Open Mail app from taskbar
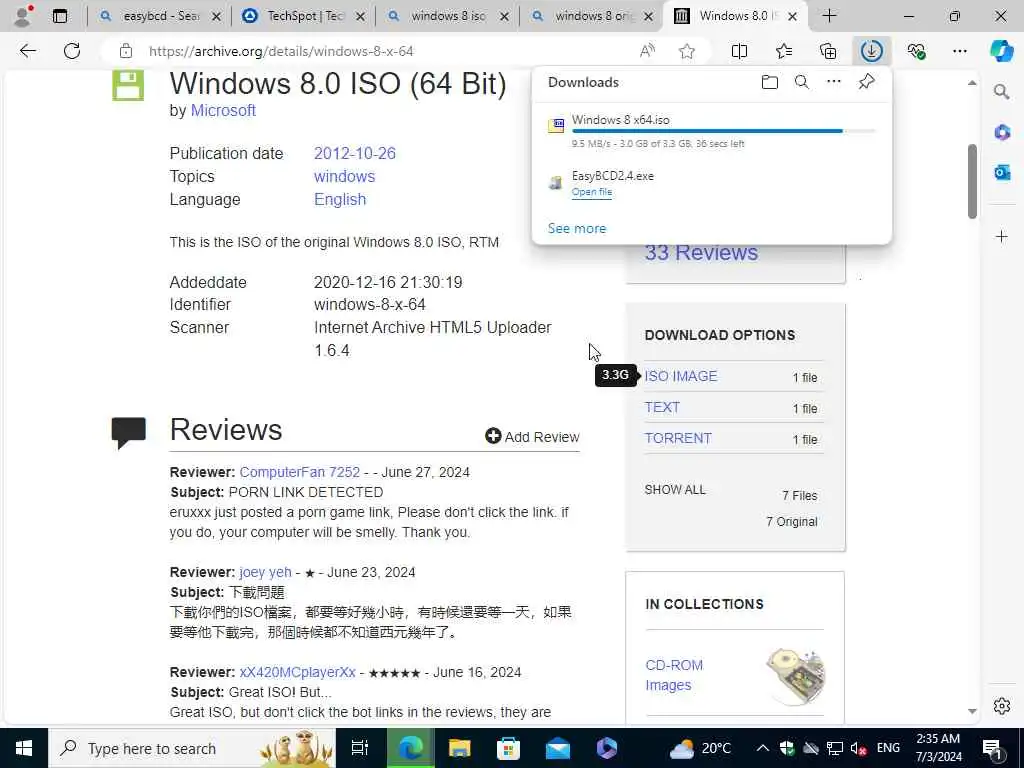The width and height of the screenshot is (1024, 768). (x=558, y=748)
